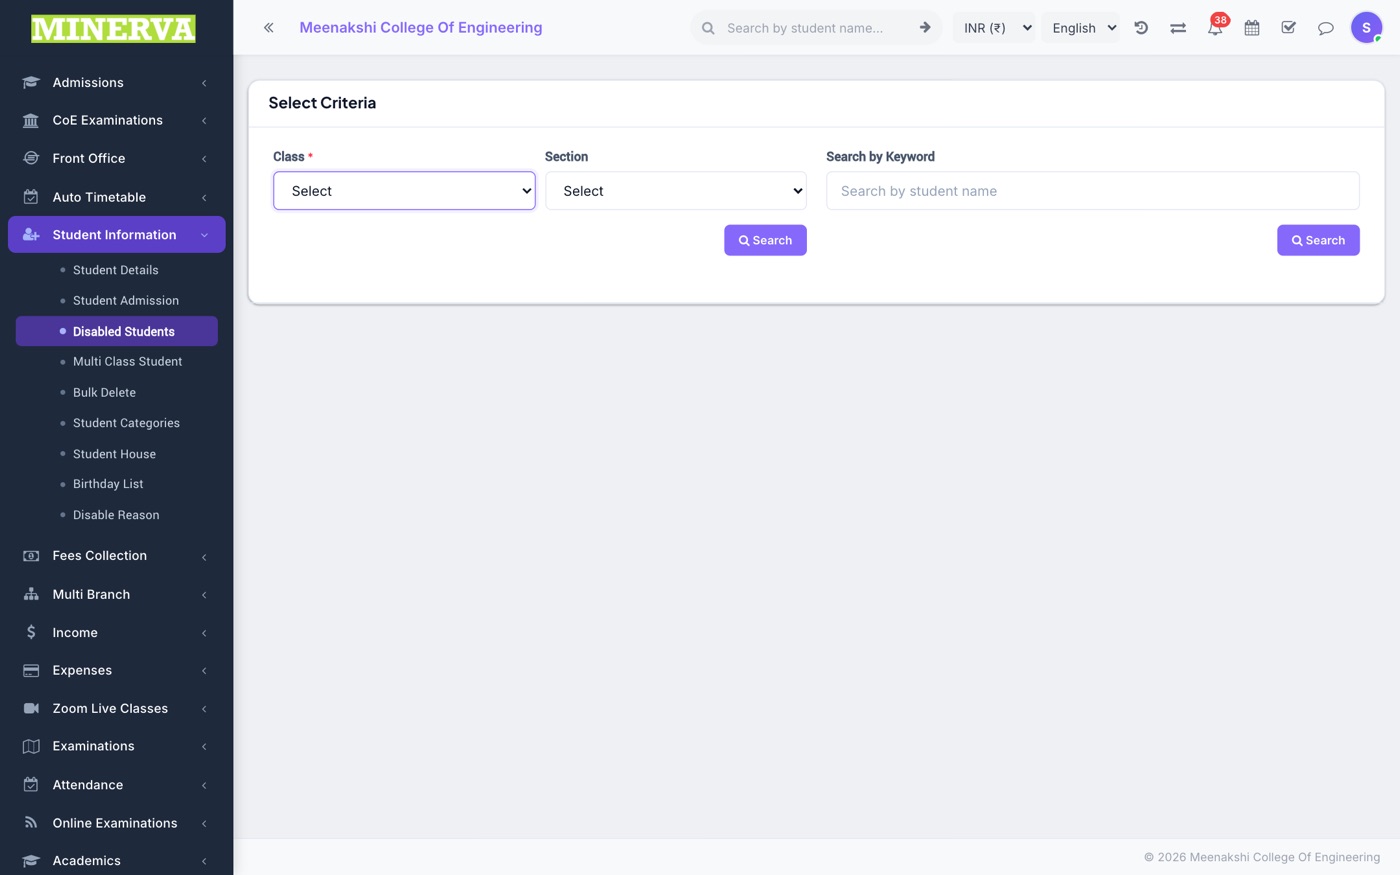Open the Section dropdown
Viewport: 1400px width, 875px height.
click(x=676, y=191)
